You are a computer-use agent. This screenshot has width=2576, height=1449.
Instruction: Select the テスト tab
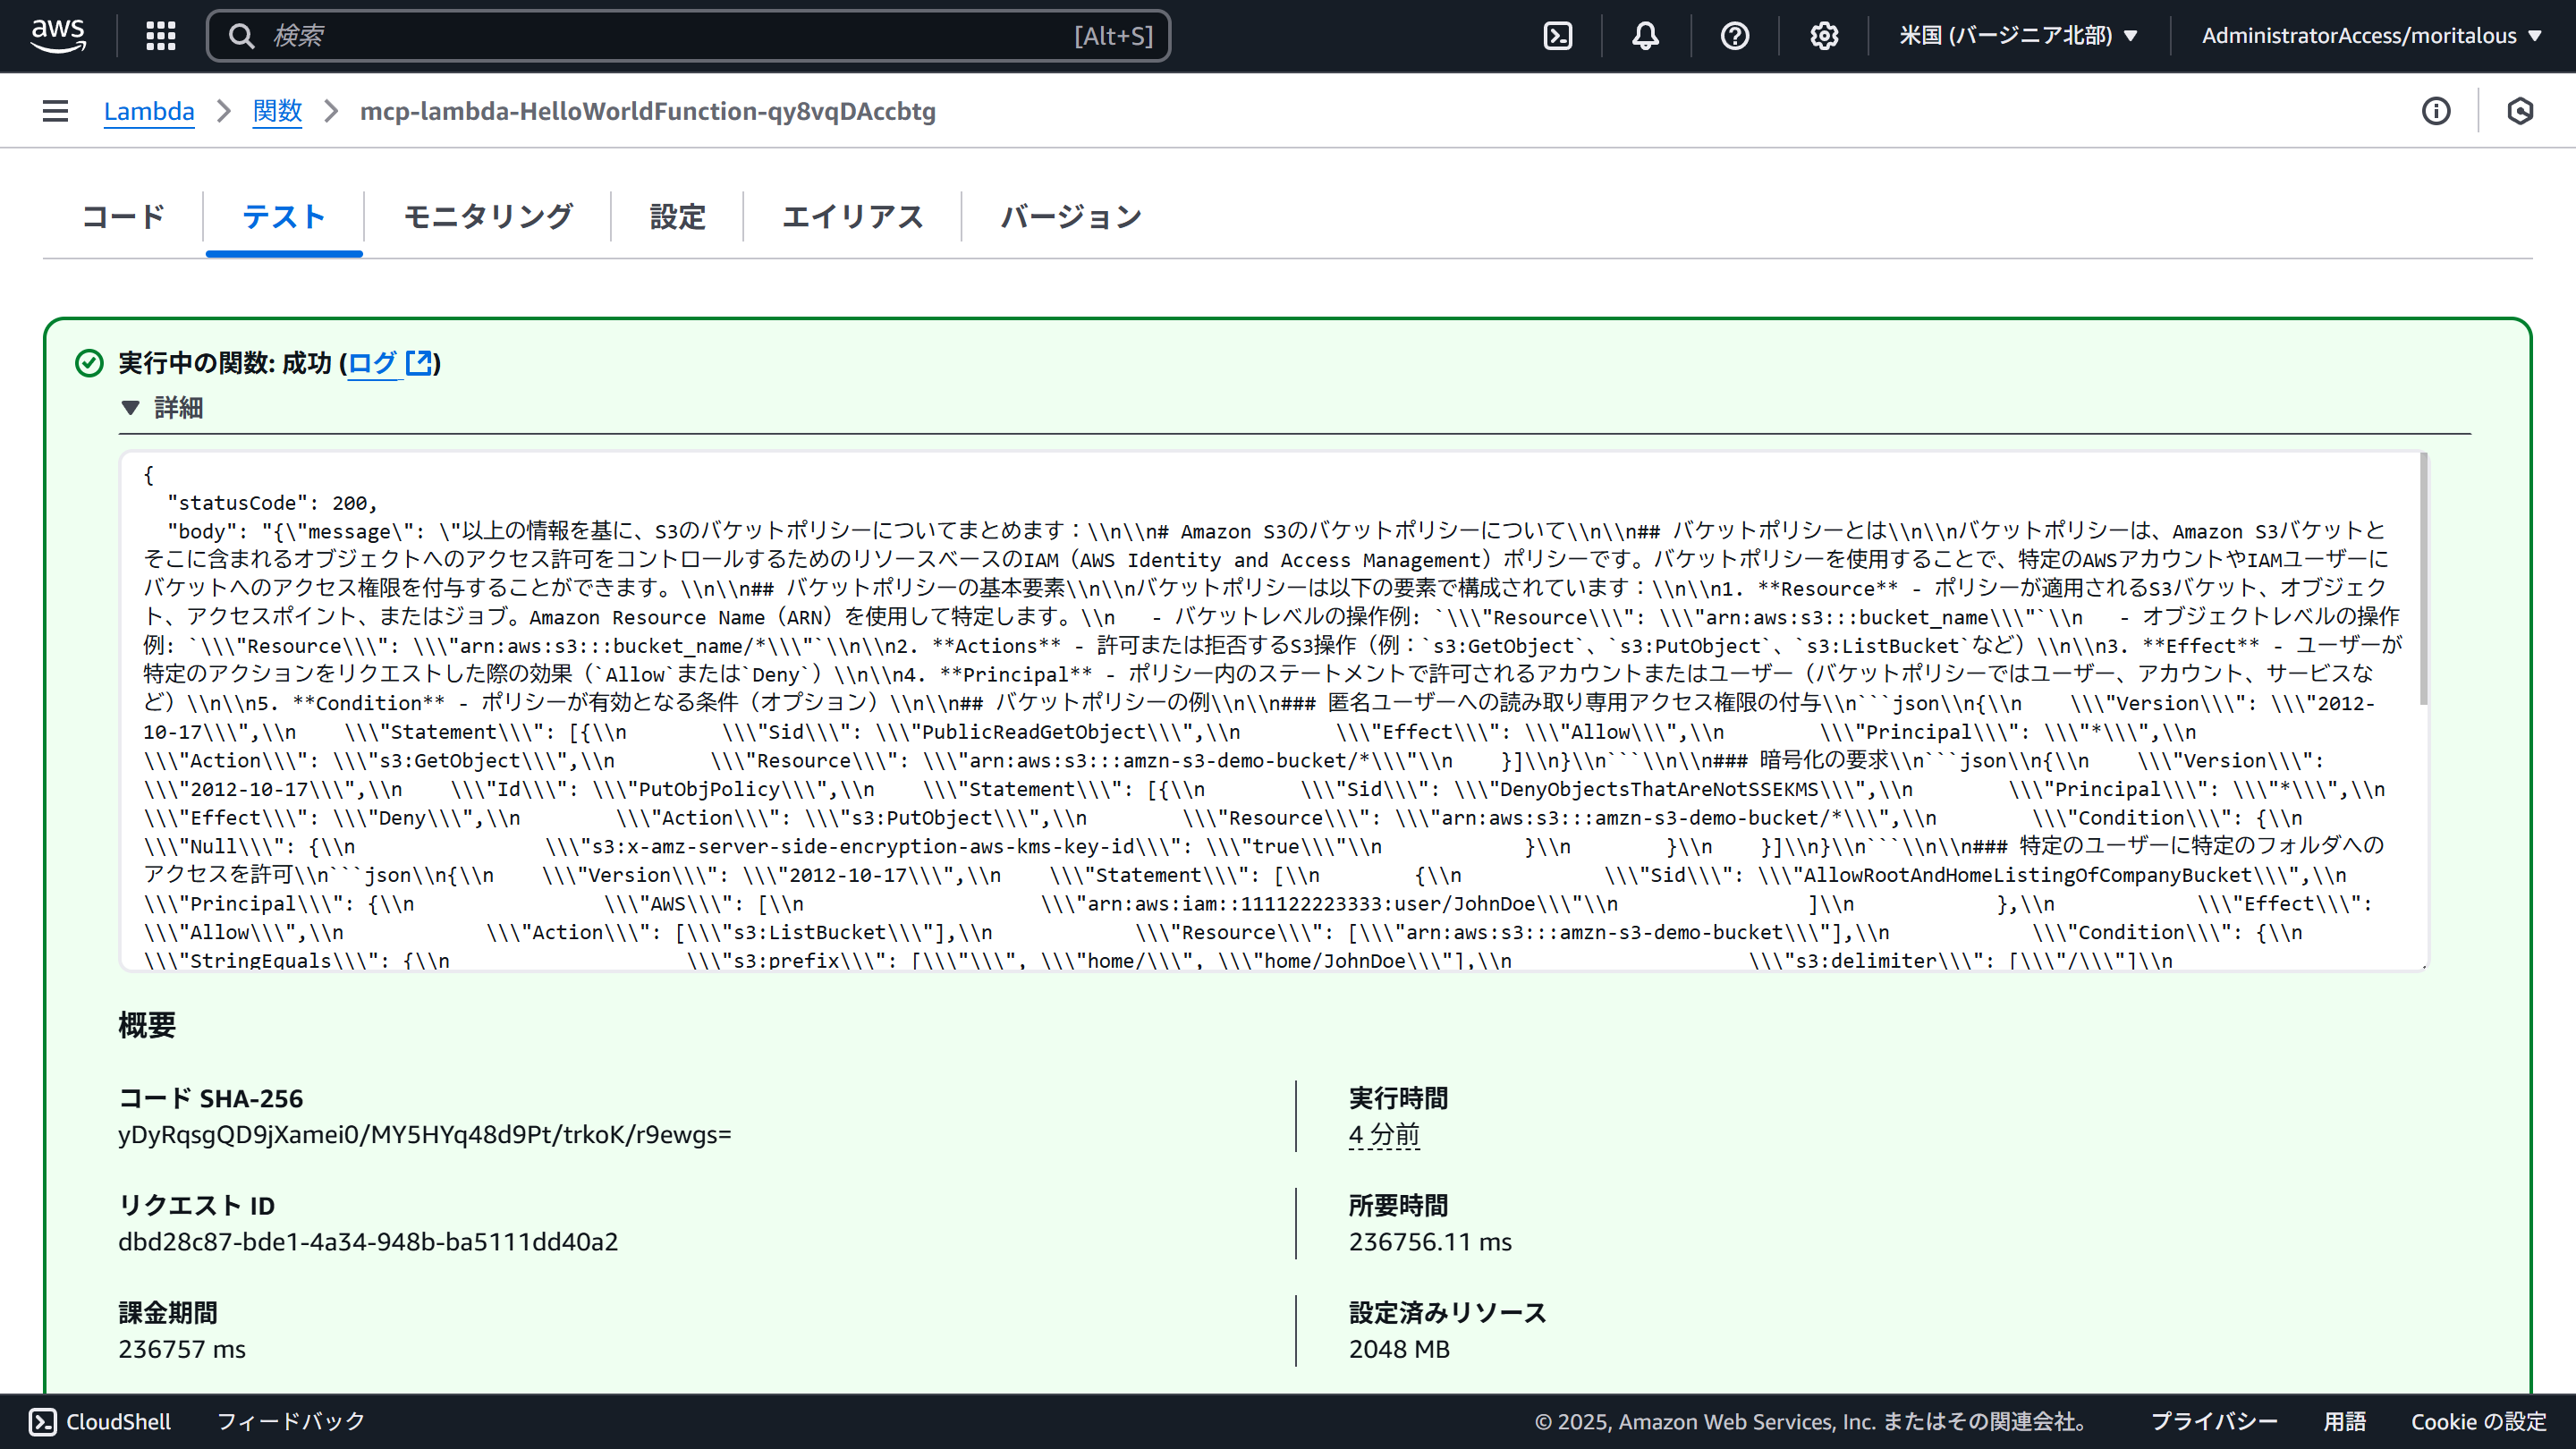tap(284, 217)
